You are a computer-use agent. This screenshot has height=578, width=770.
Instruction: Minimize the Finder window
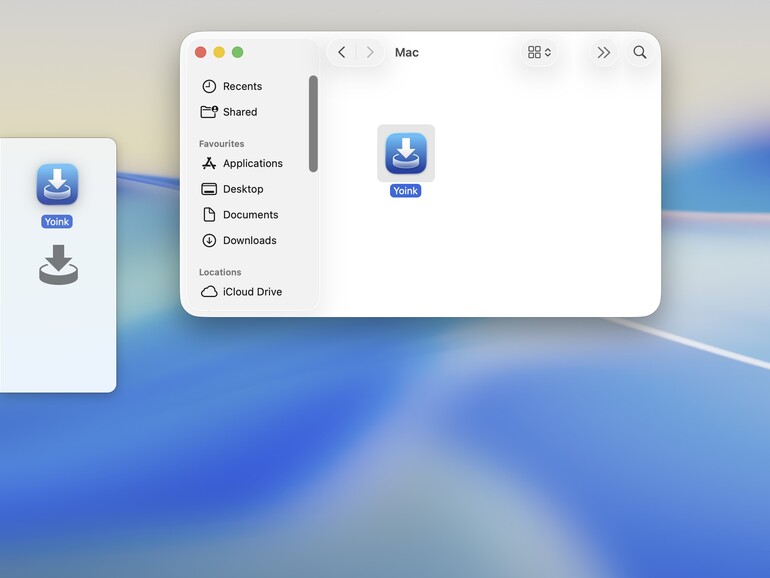(219, 52)
